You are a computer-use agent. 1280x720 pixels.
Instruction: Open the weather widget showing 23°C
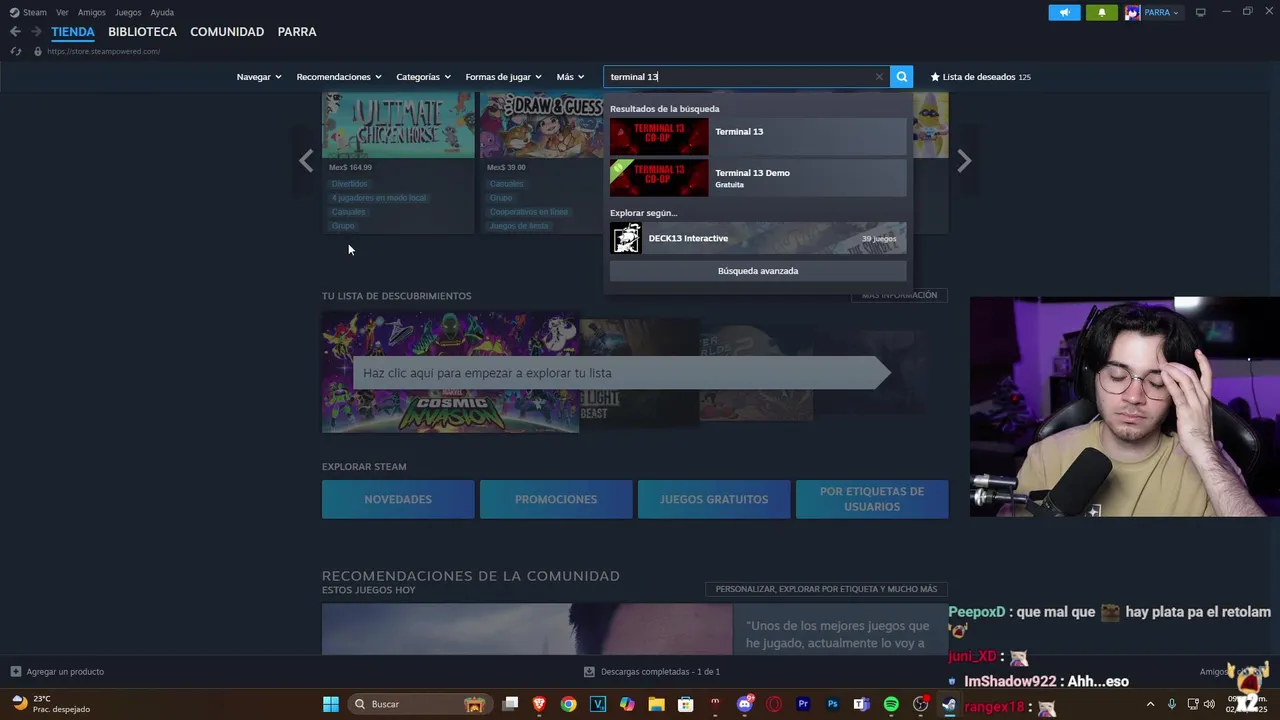point(50,704)
